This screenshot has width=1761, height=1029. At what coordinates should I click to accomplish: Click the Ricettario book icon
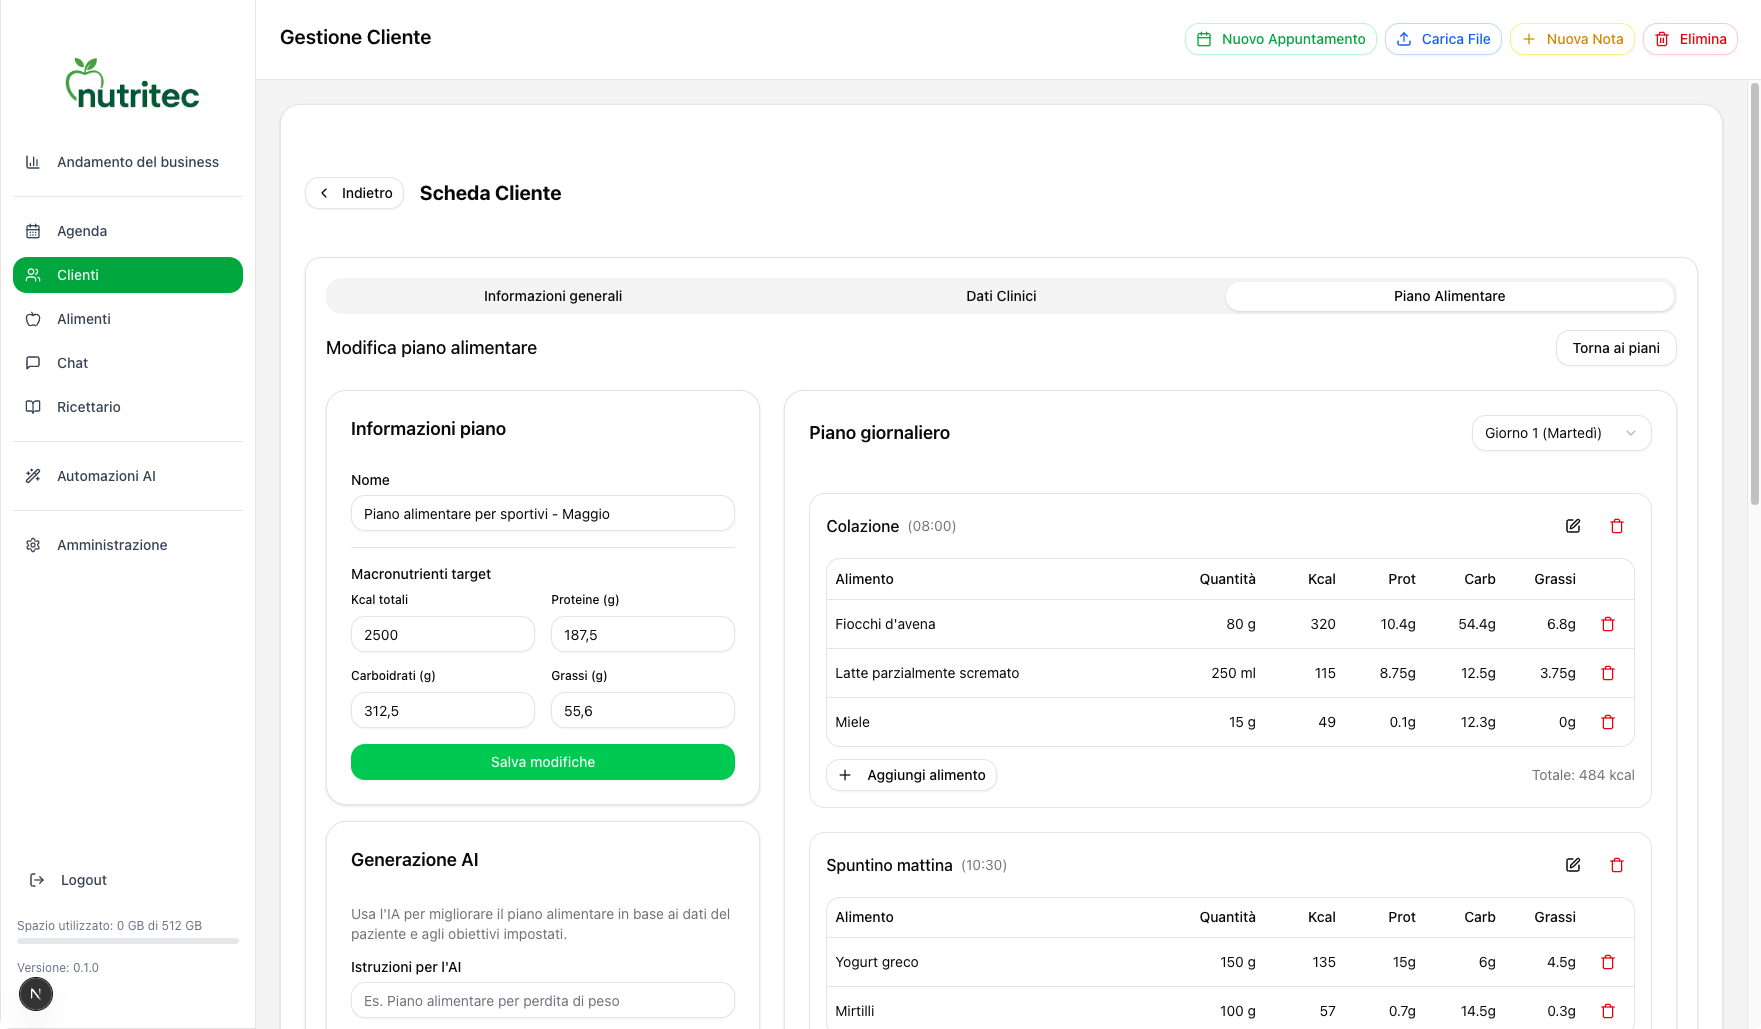(x=33, y=407)
